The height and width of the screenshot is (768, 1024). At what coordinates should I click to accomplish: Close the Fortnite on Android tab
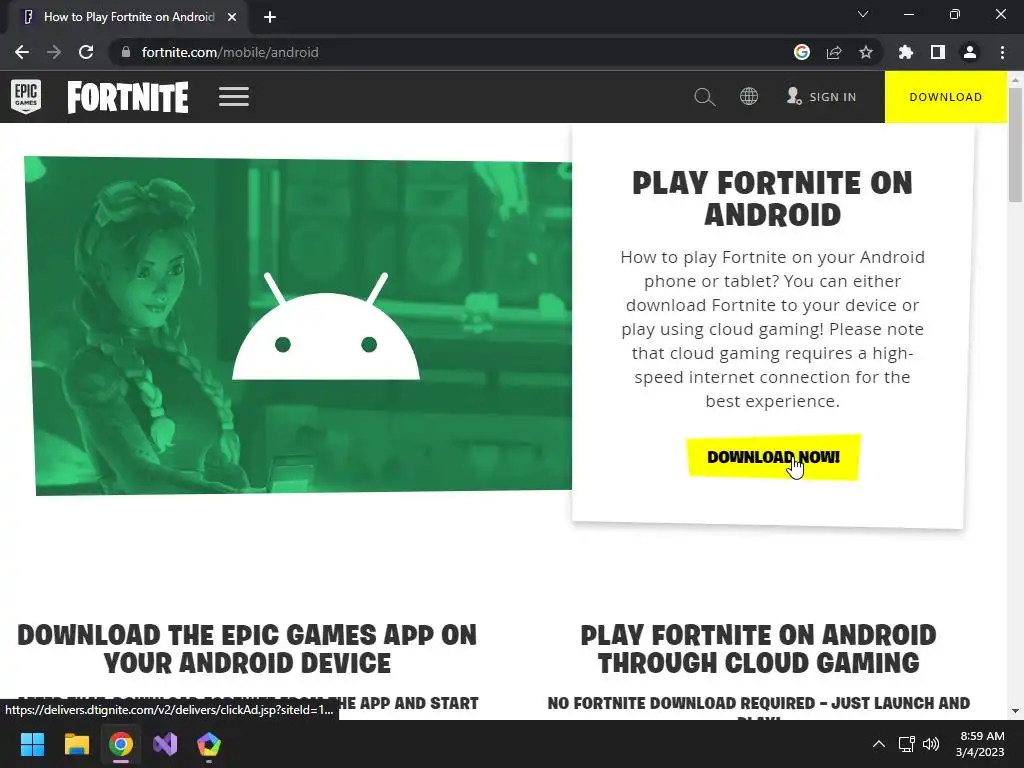(232, 17)
